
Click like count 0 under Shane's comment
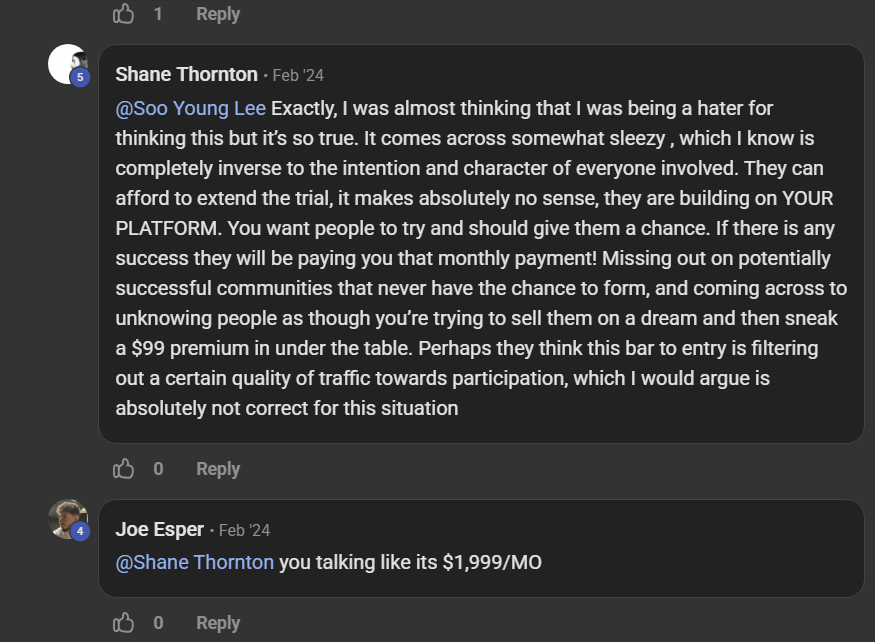click(158, 468)
